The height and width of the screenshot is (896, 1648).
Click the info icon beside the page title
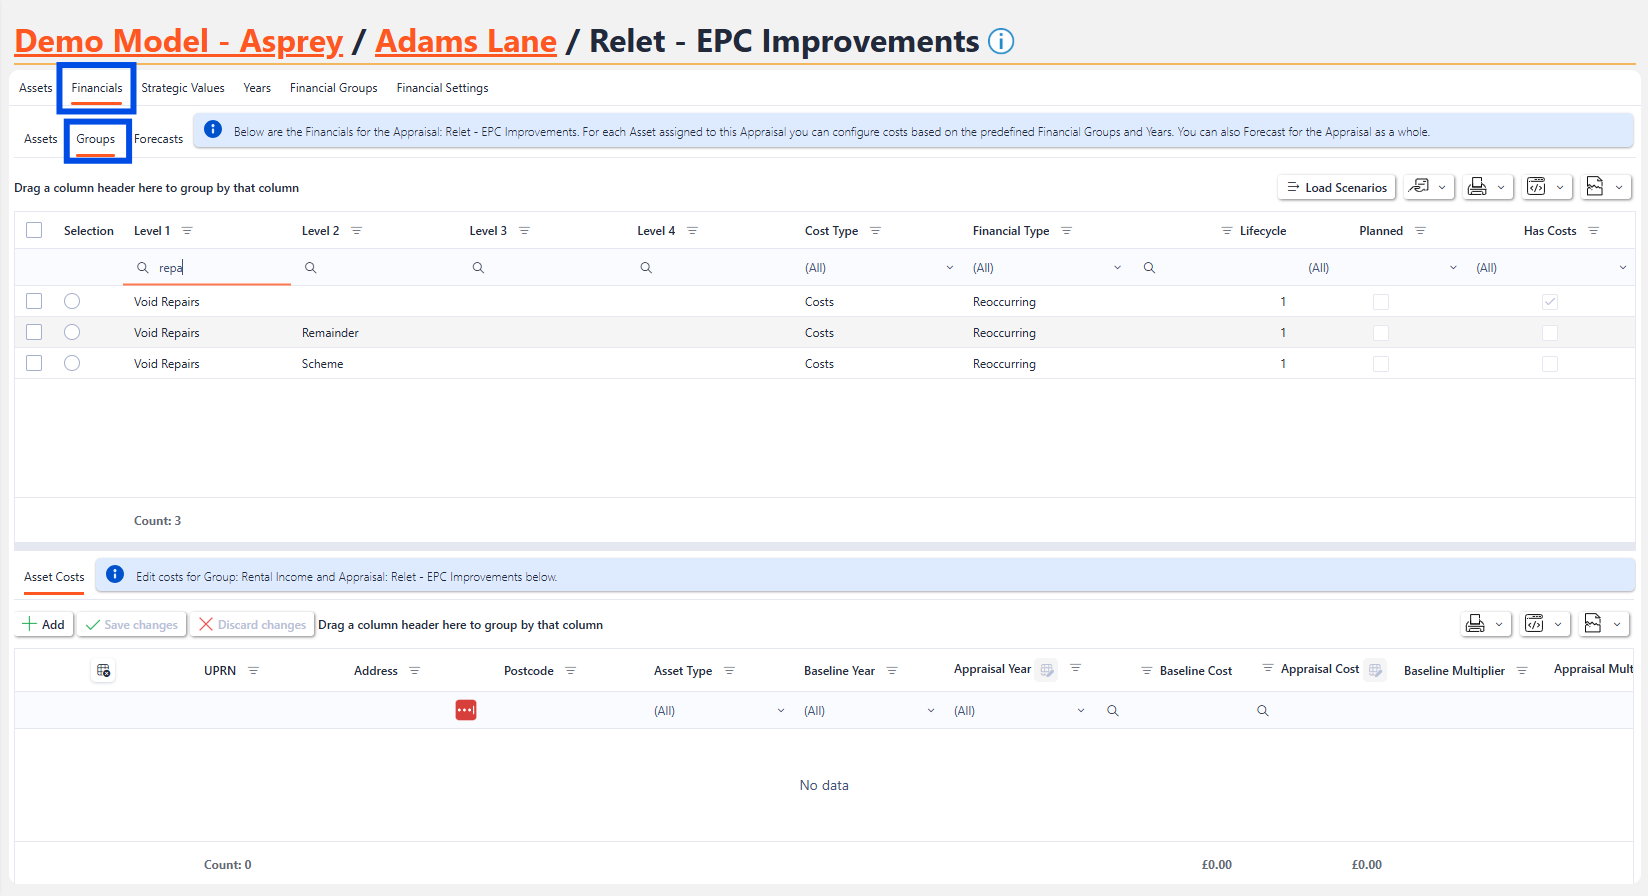click(1001, 41)
